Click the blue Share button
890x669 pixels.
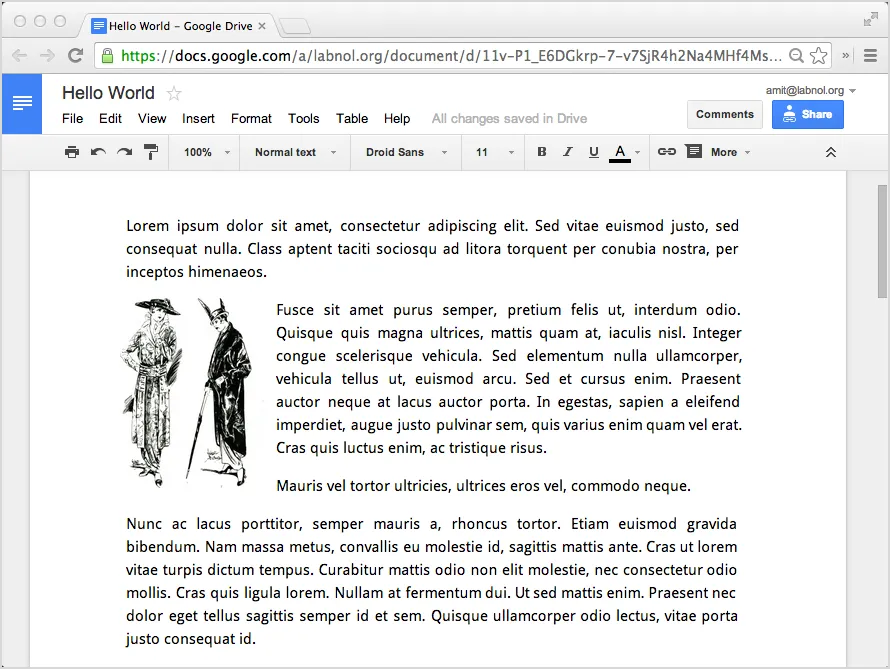tap(808, 114)
